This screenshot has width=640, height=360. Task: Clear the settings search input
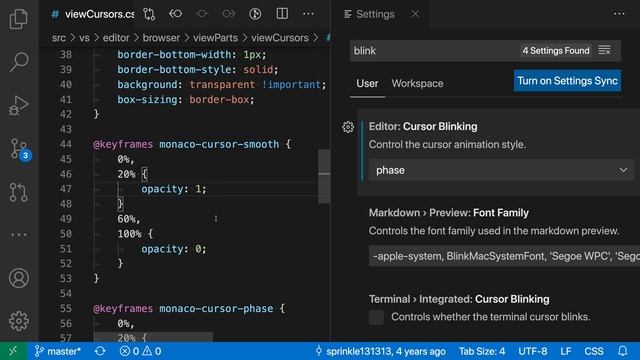coord(604,50)
